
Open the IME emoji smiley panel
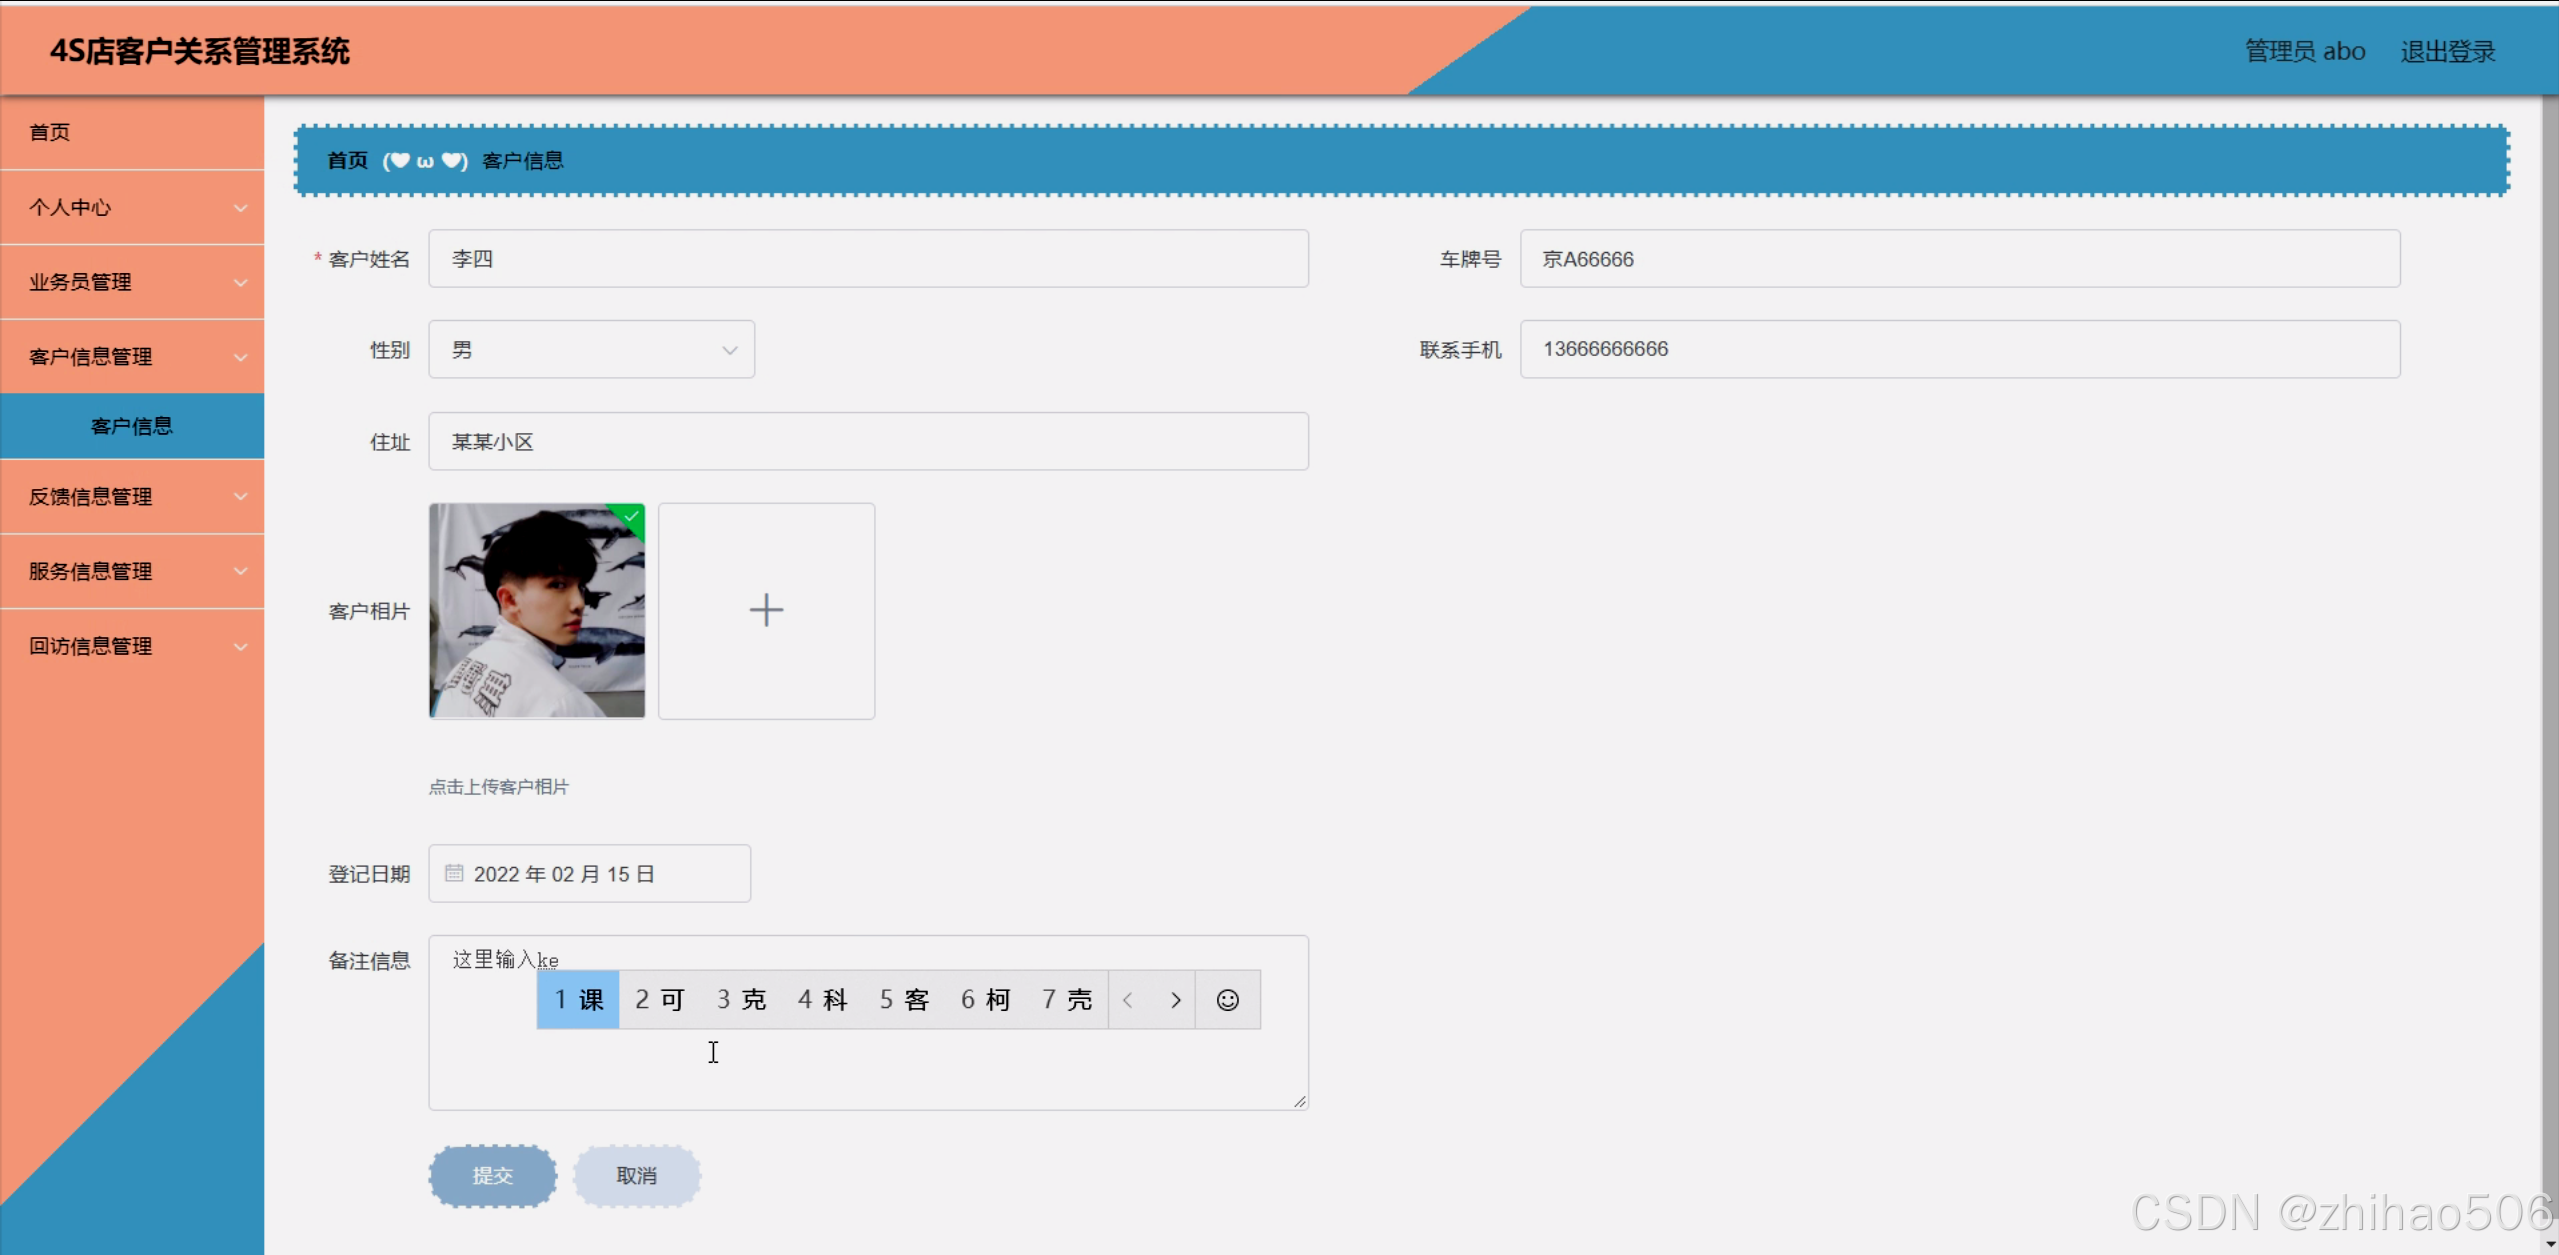(1227, 1000)
